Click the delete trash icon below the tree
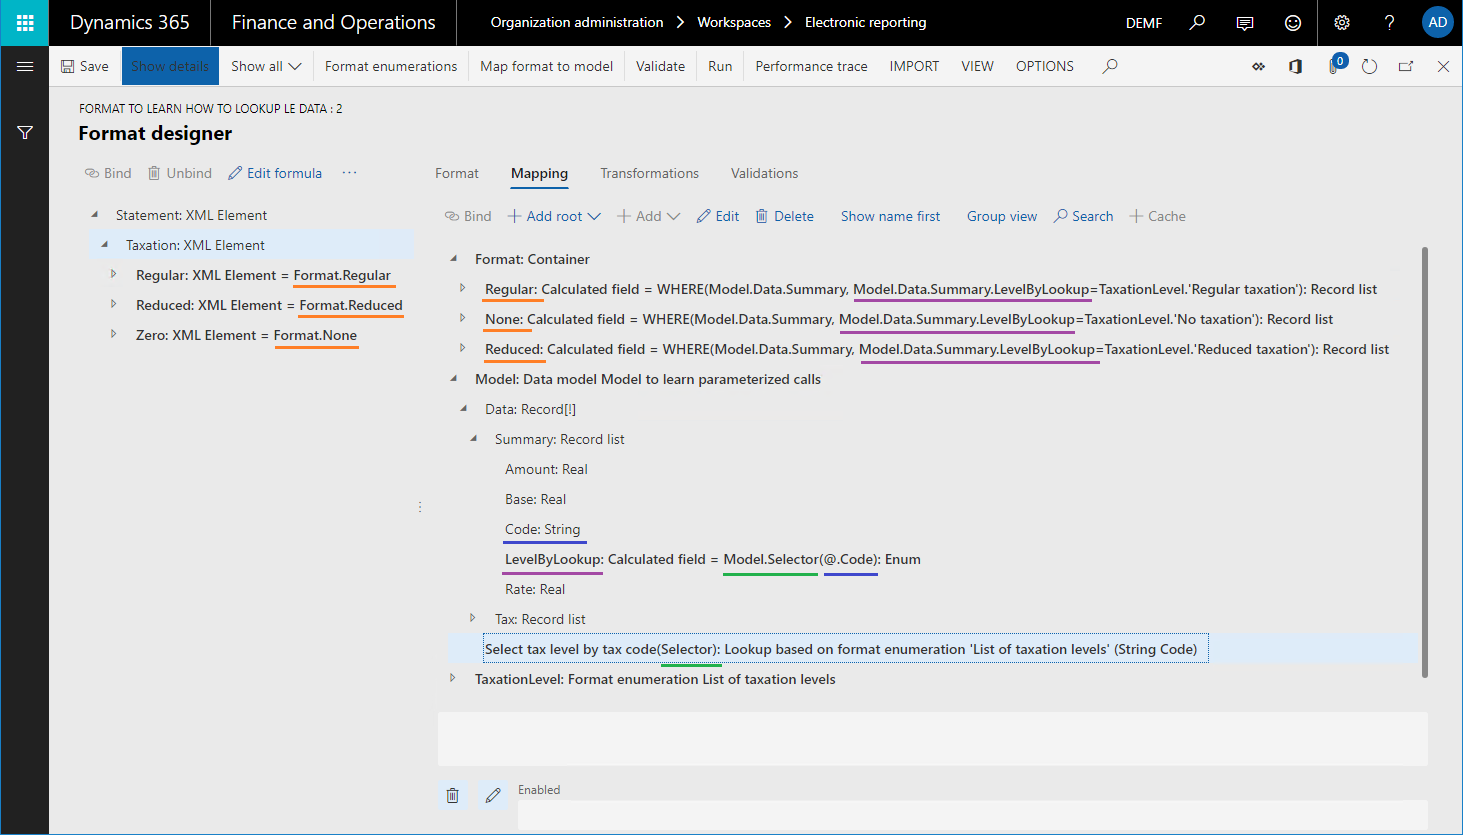Image resolution: width=1463 pixels, height=835 pixels. coord(452,794)
